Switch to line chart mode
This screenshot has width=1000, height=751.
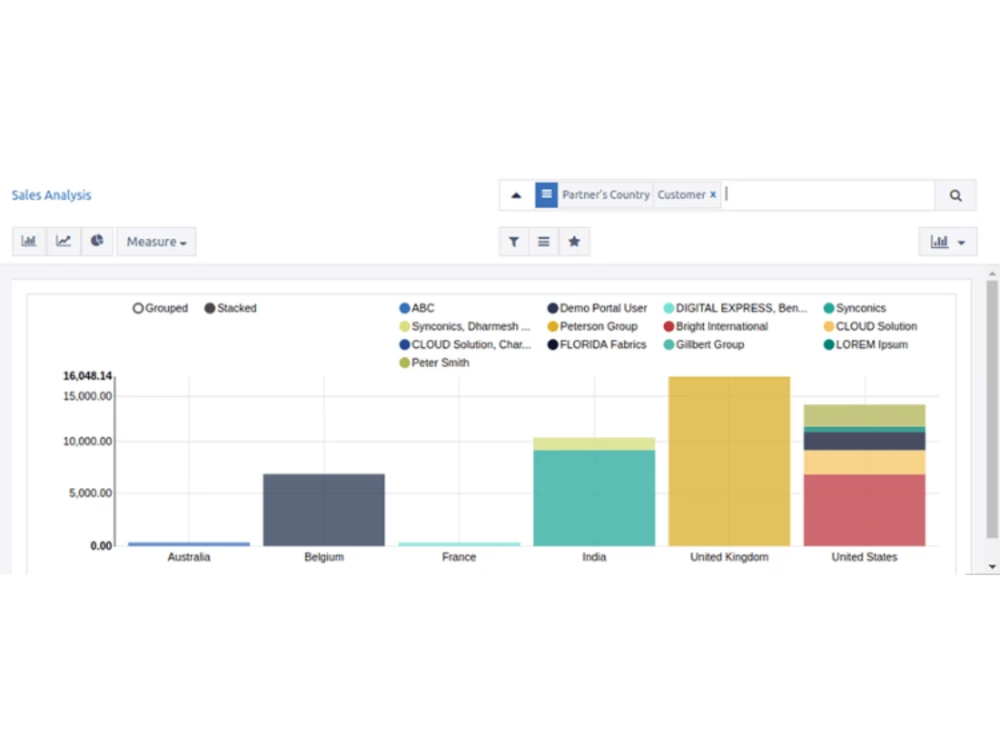pyautogui.click(x=63, y=242)
